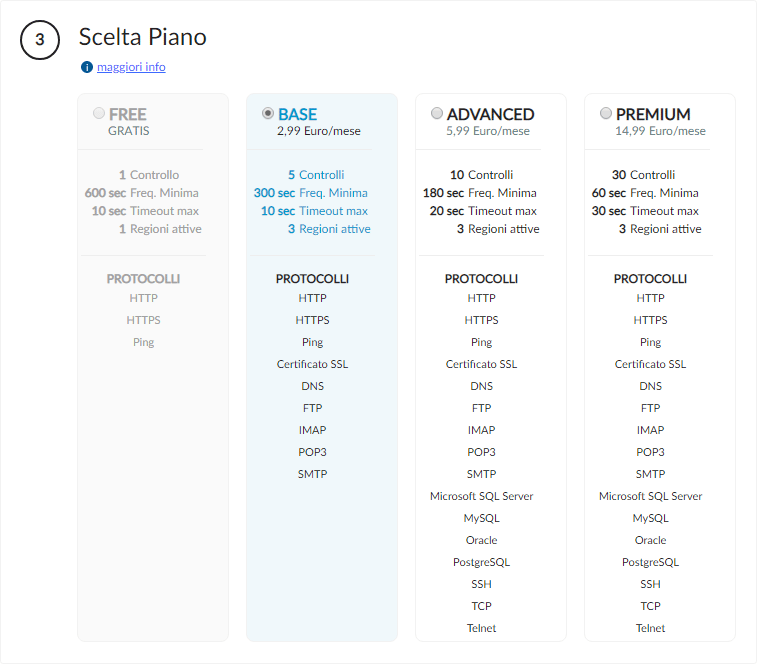Screen dimensions: 757x664
Task: Click the PREMIUM plan title
Action: (x=653, y=114)
